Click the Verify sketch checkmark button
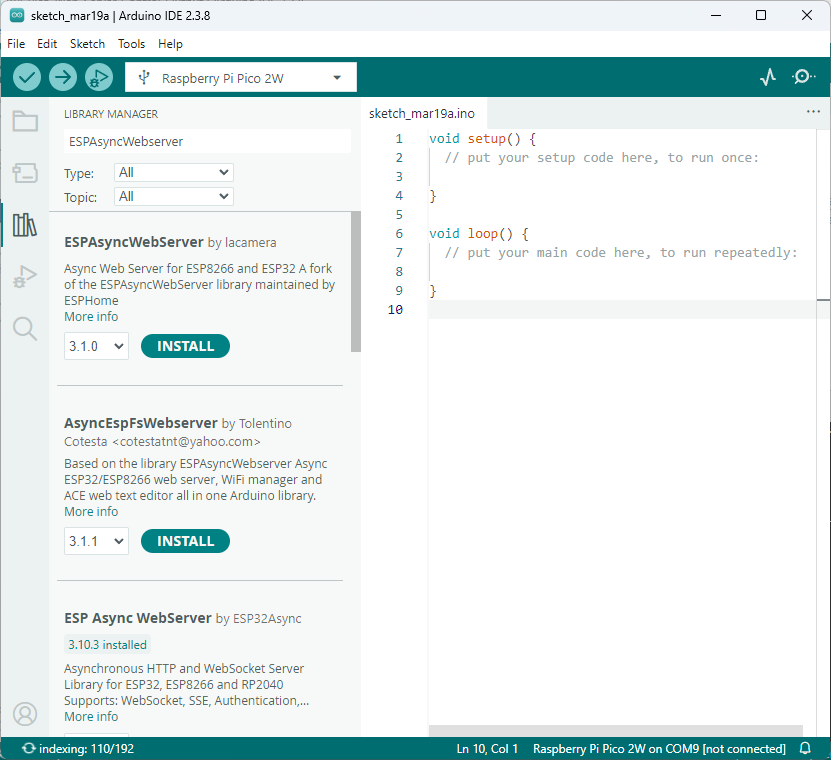 point(27,77)
